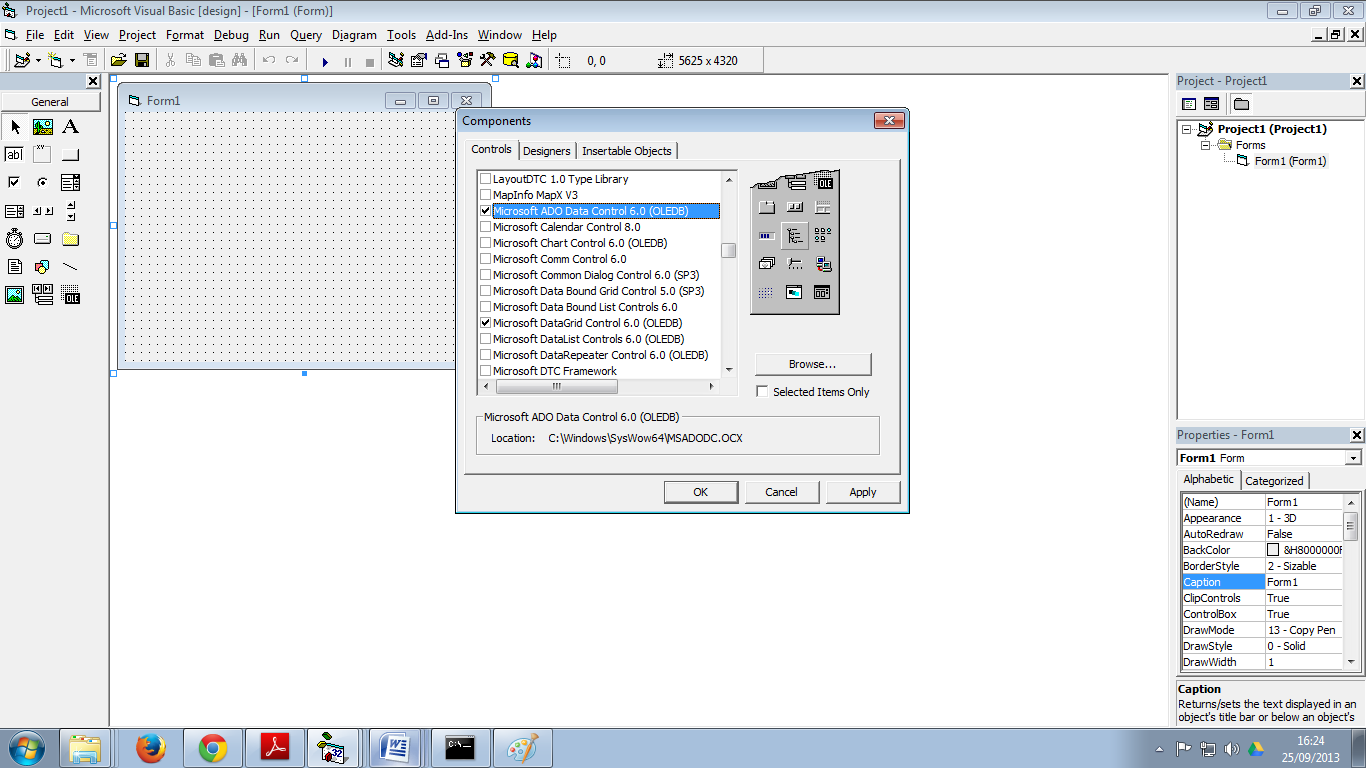The image size is (1366, 768).
Task: Check Microsoft Comm Control 6.0
Action: [x=486, y=259]
